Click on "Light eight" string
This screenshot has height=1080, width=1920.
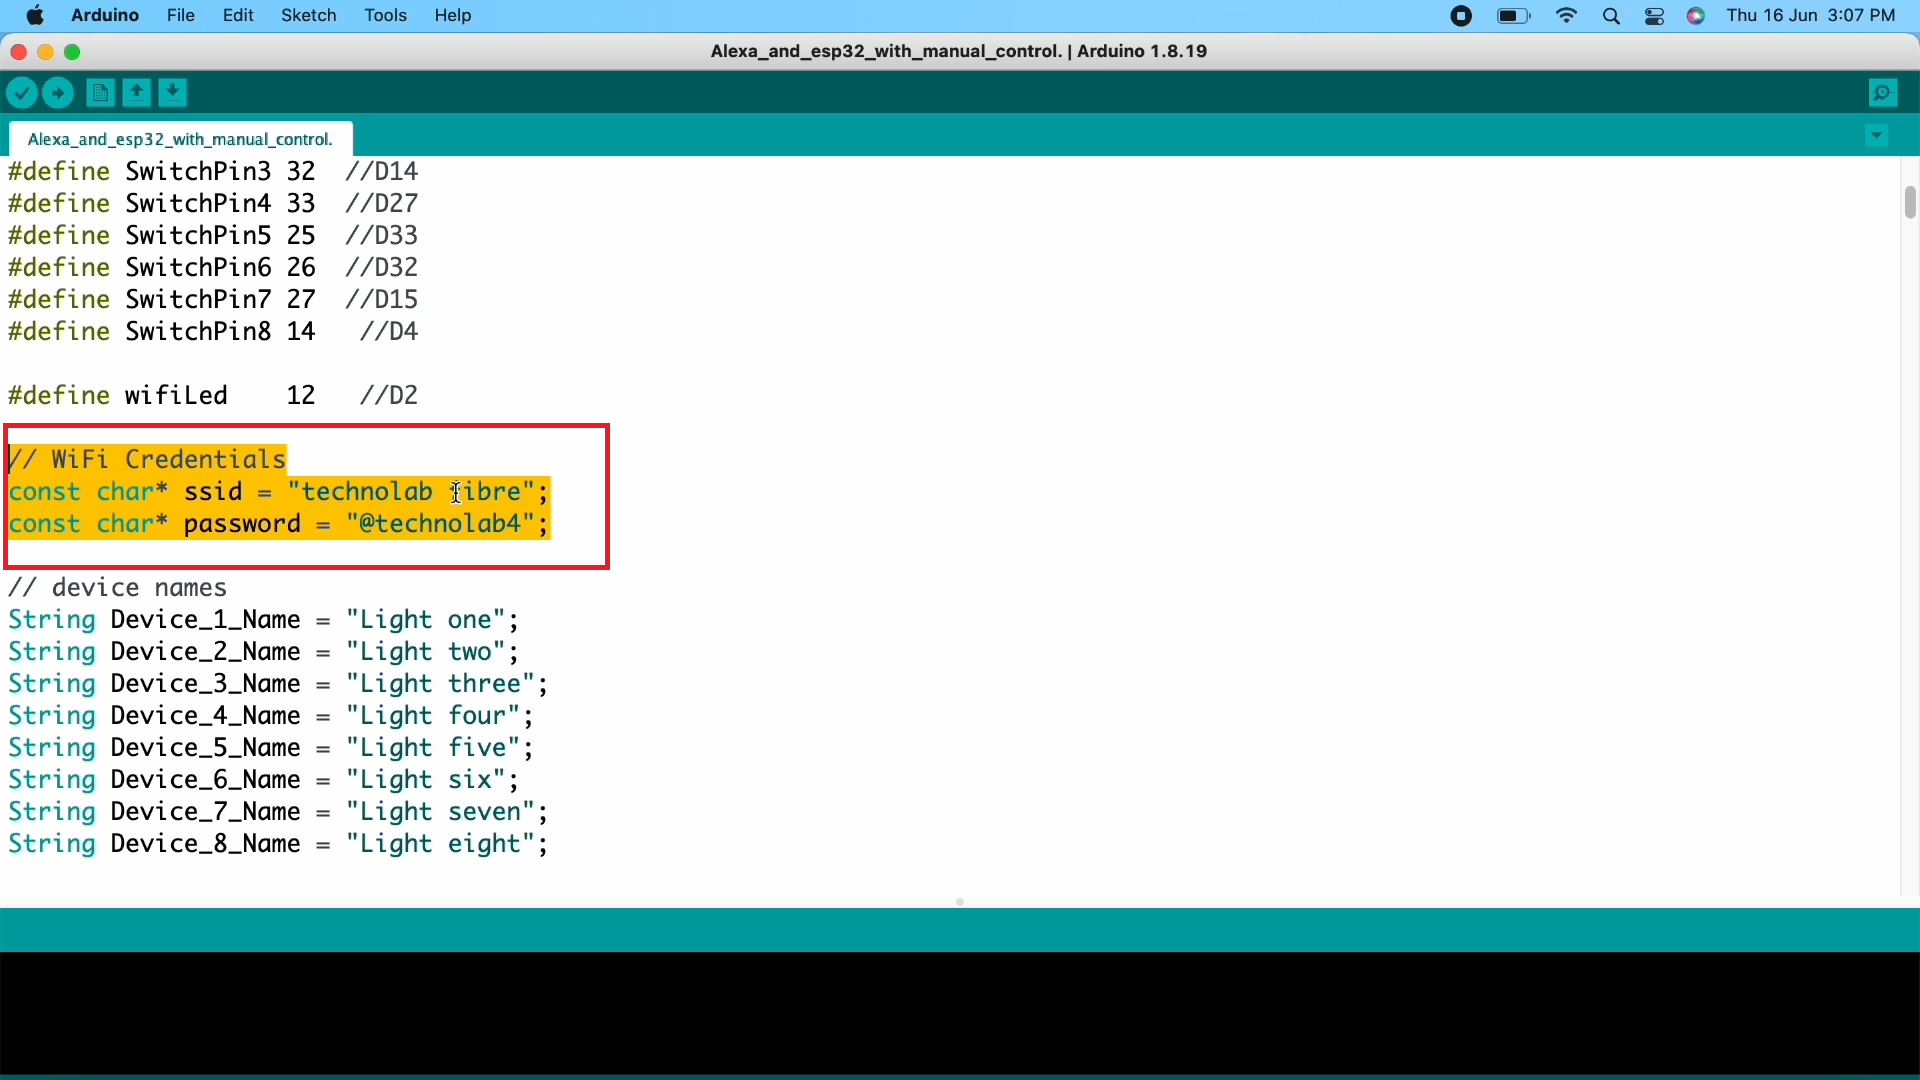[x=441, y=844]
